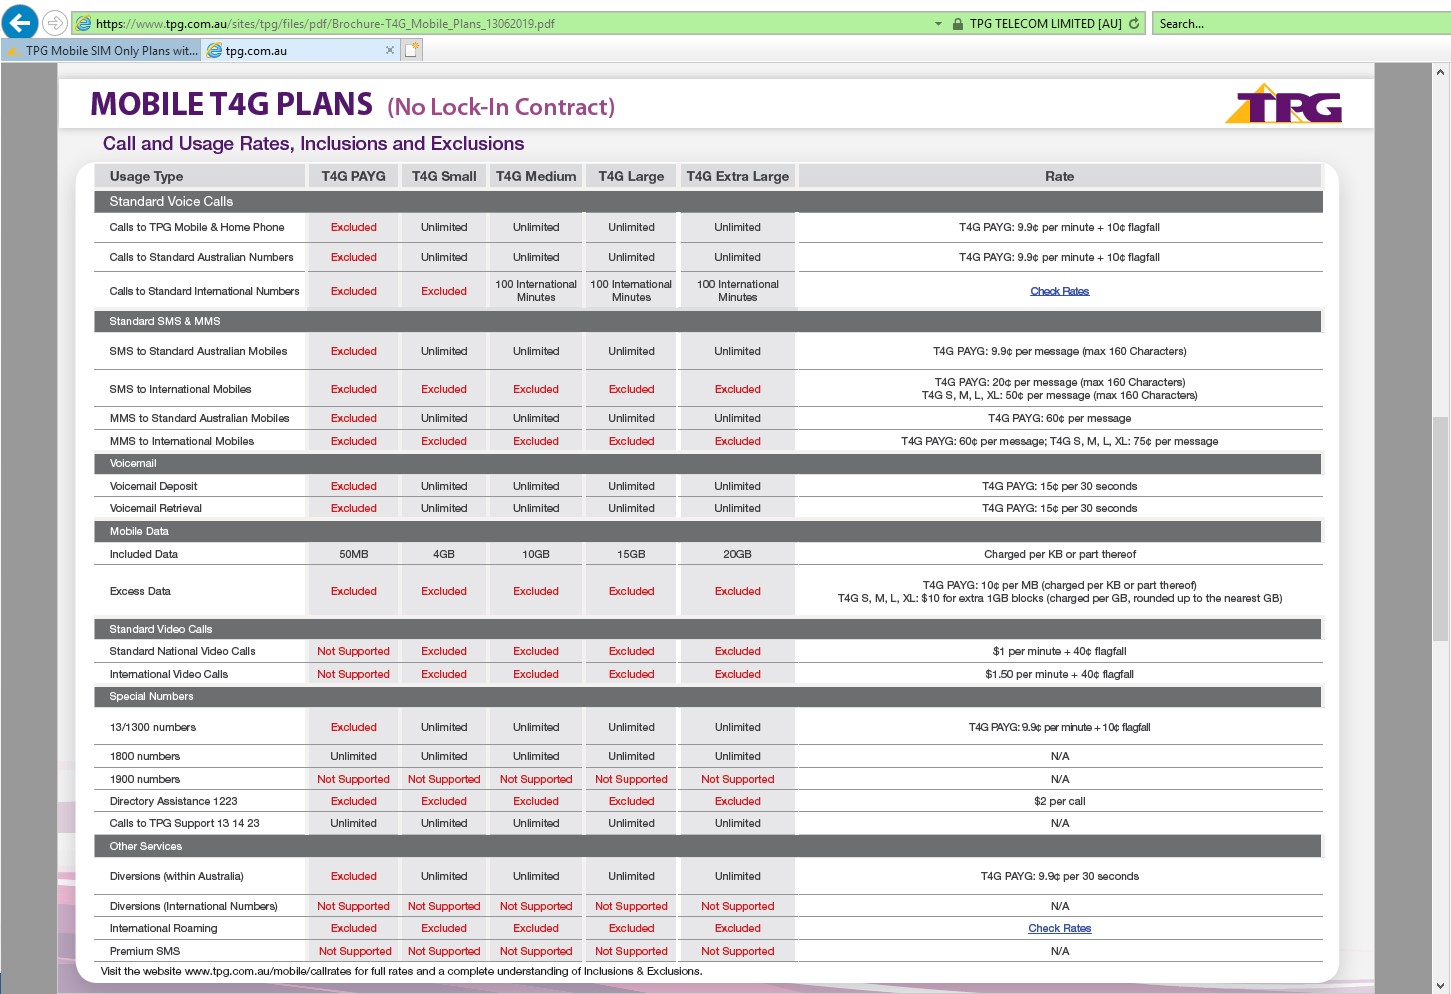Open the address bar autocomplete dropdown arrow

[938, 24]
